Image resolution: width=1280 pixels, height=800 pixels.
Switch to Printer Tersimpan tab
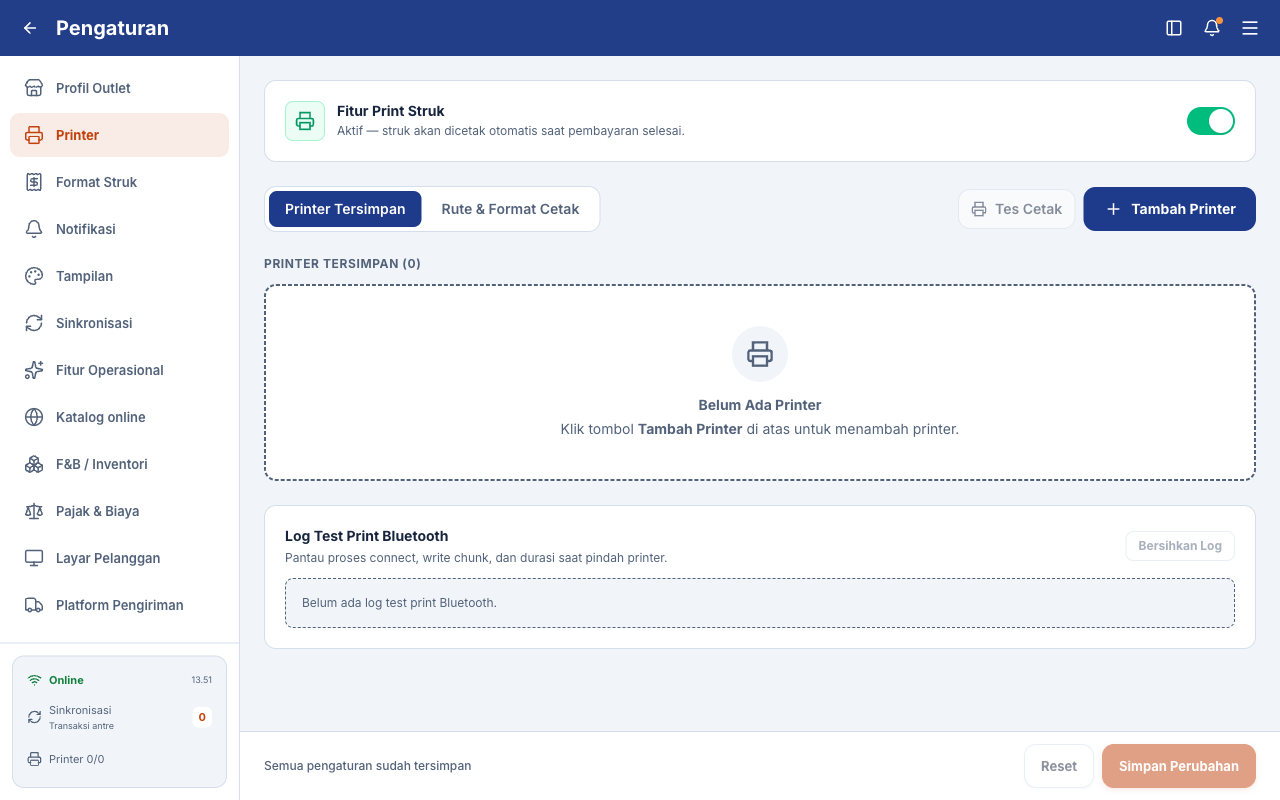(345, 209)
